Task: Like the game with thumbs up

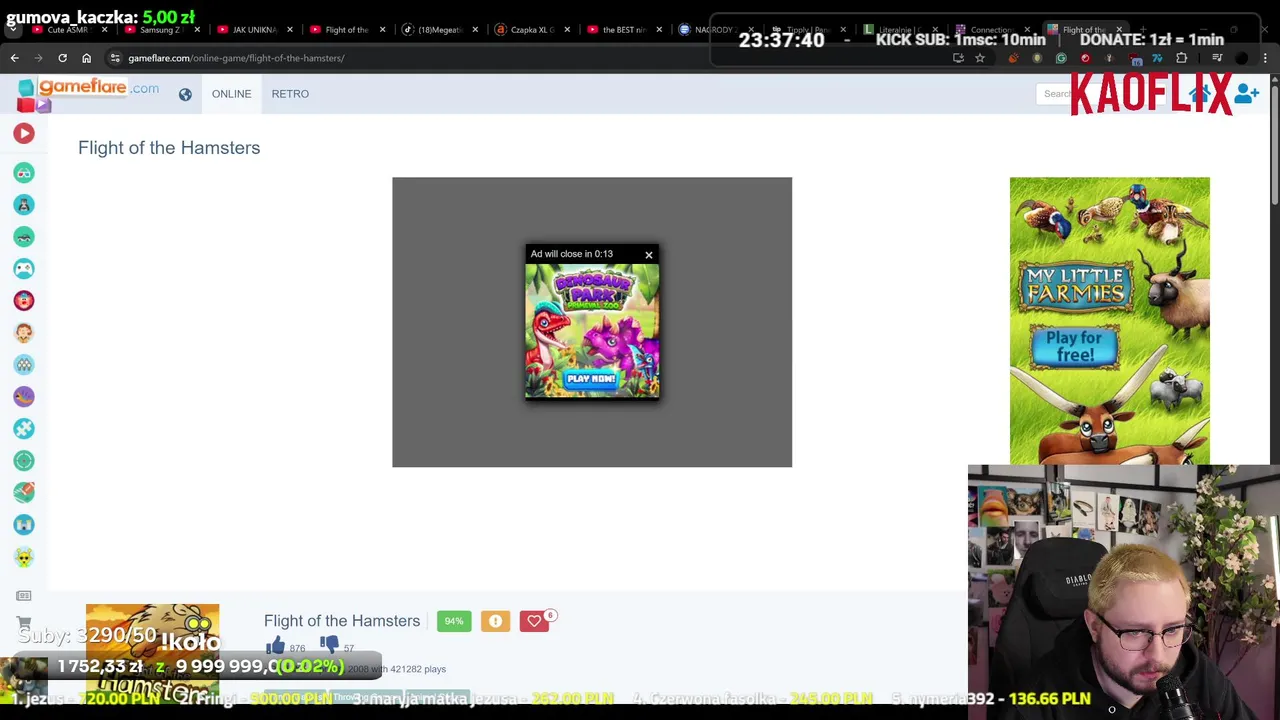Action: pos(276,646)
